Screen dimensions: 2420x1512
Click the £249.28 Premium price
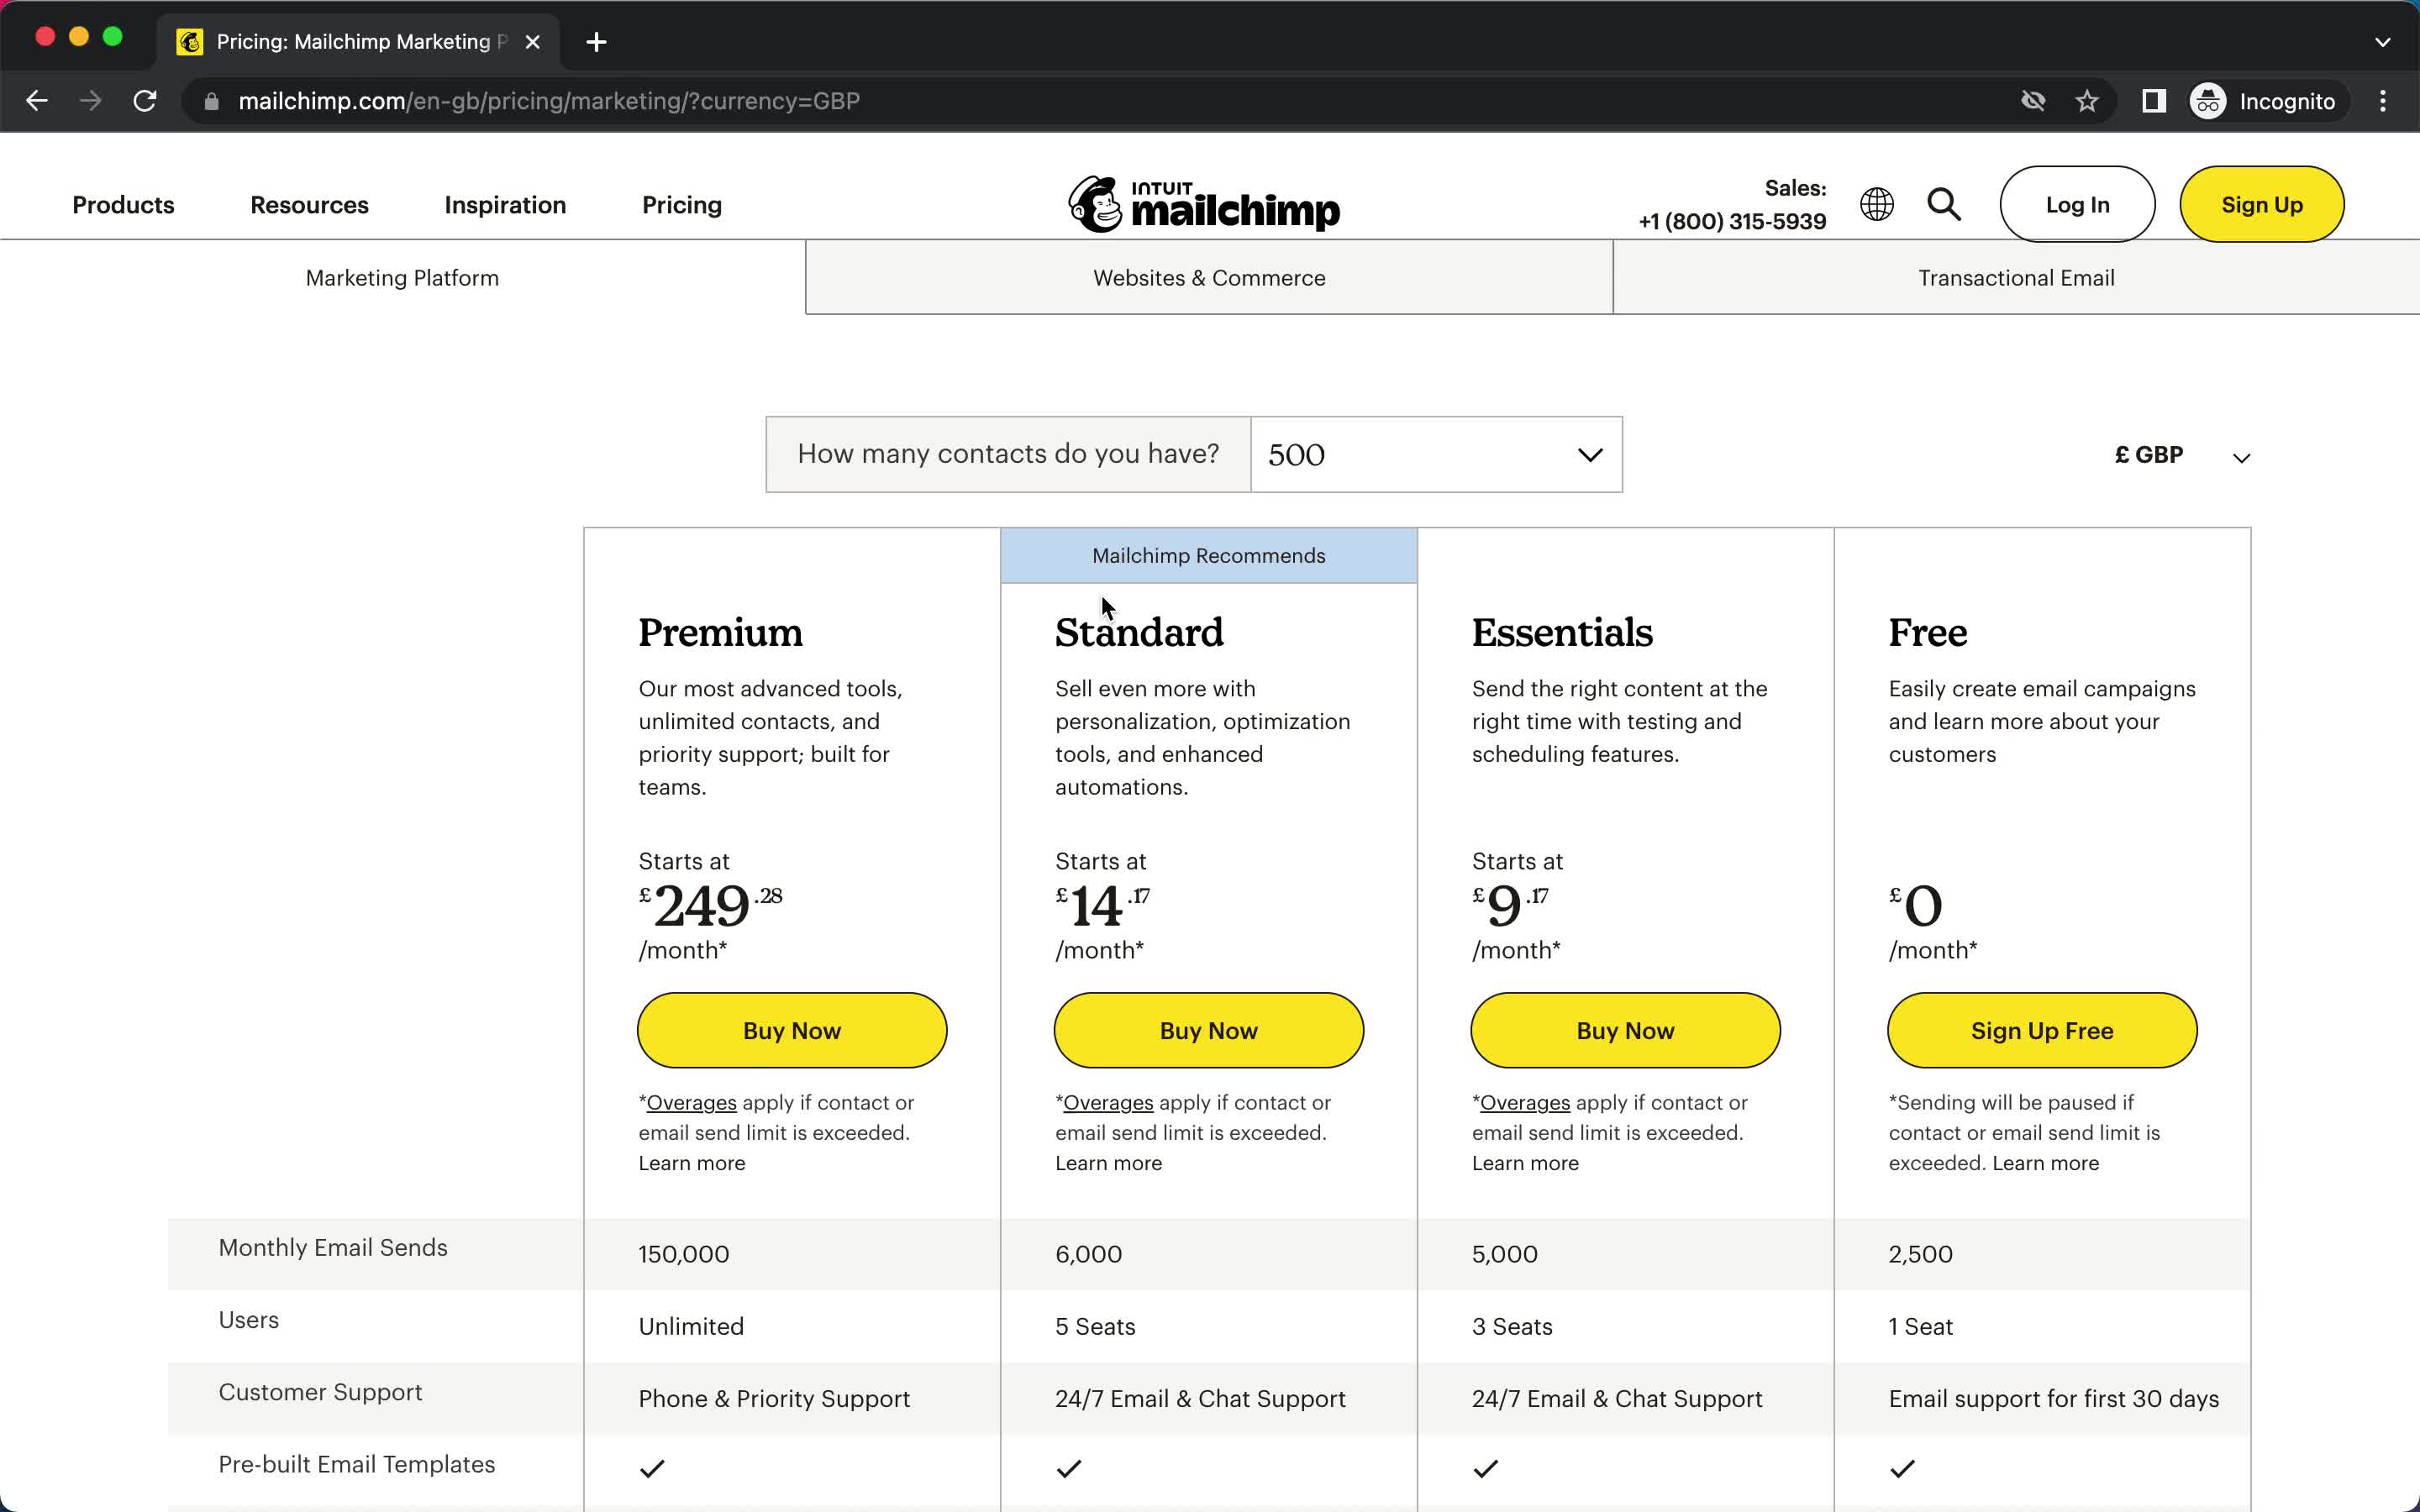[x=710, y=905]
